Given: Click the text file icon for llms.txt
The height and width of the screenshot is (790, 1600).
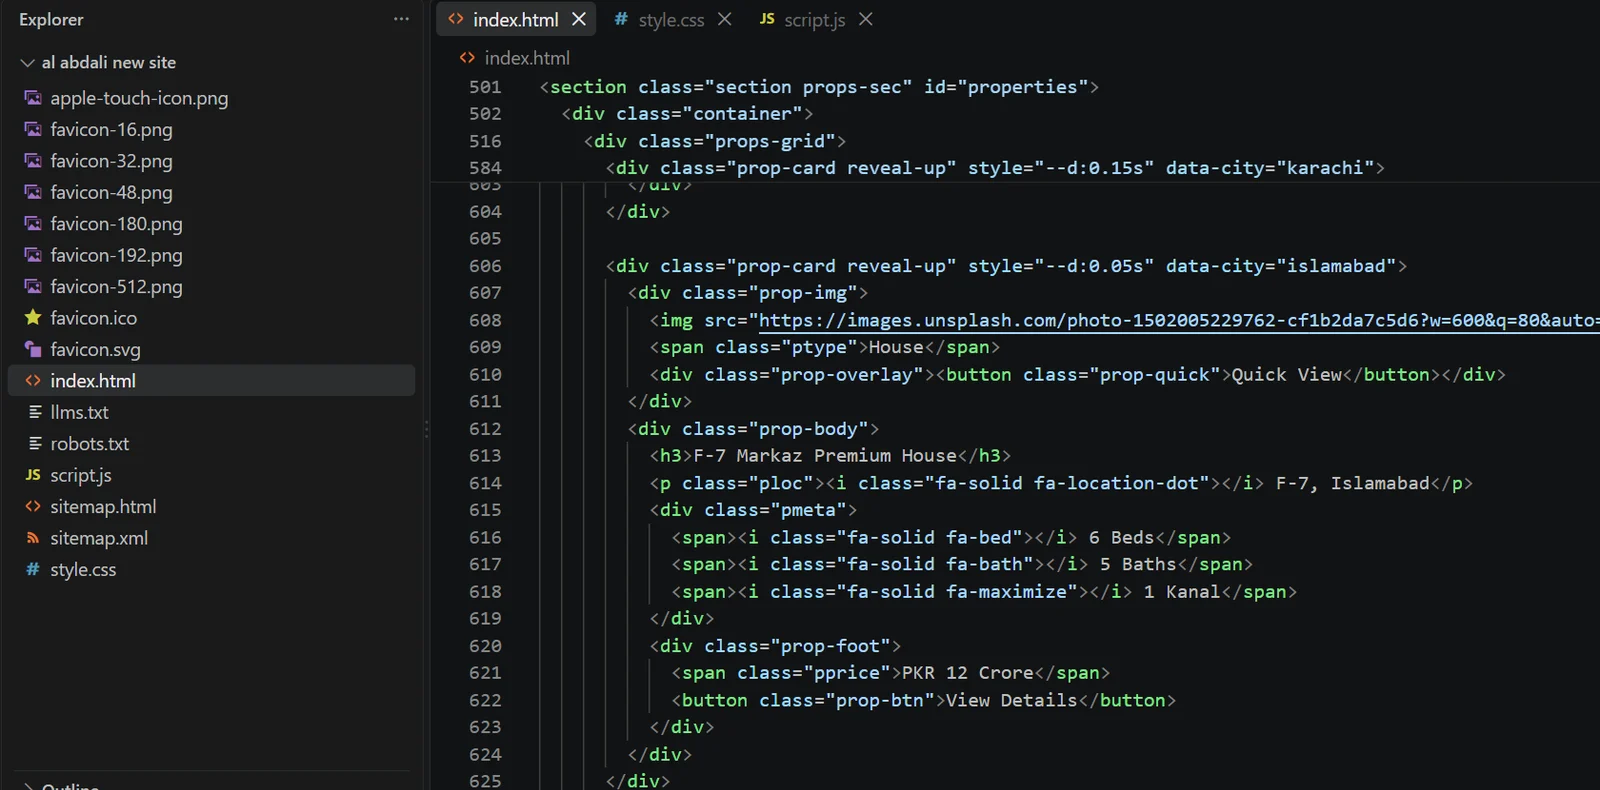Looking at the screenshot, I should click(x=33, y=412).
